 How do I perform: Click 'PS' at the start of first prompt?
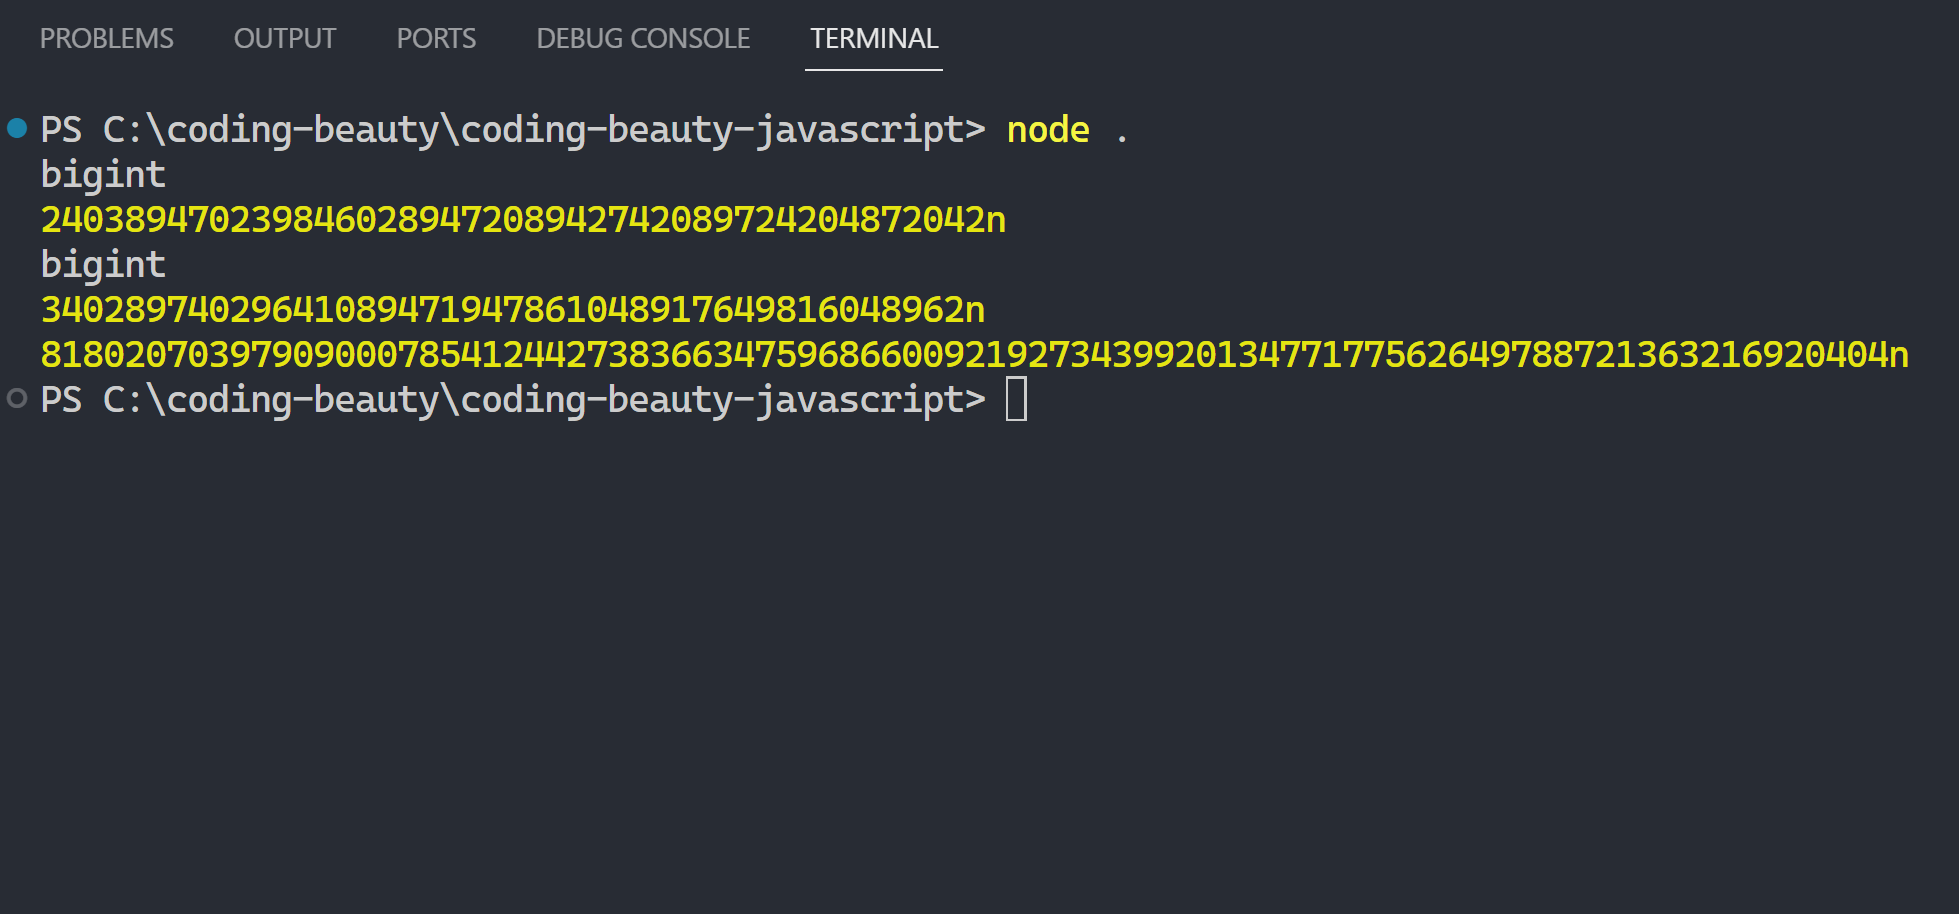click(x=61, y=130)
